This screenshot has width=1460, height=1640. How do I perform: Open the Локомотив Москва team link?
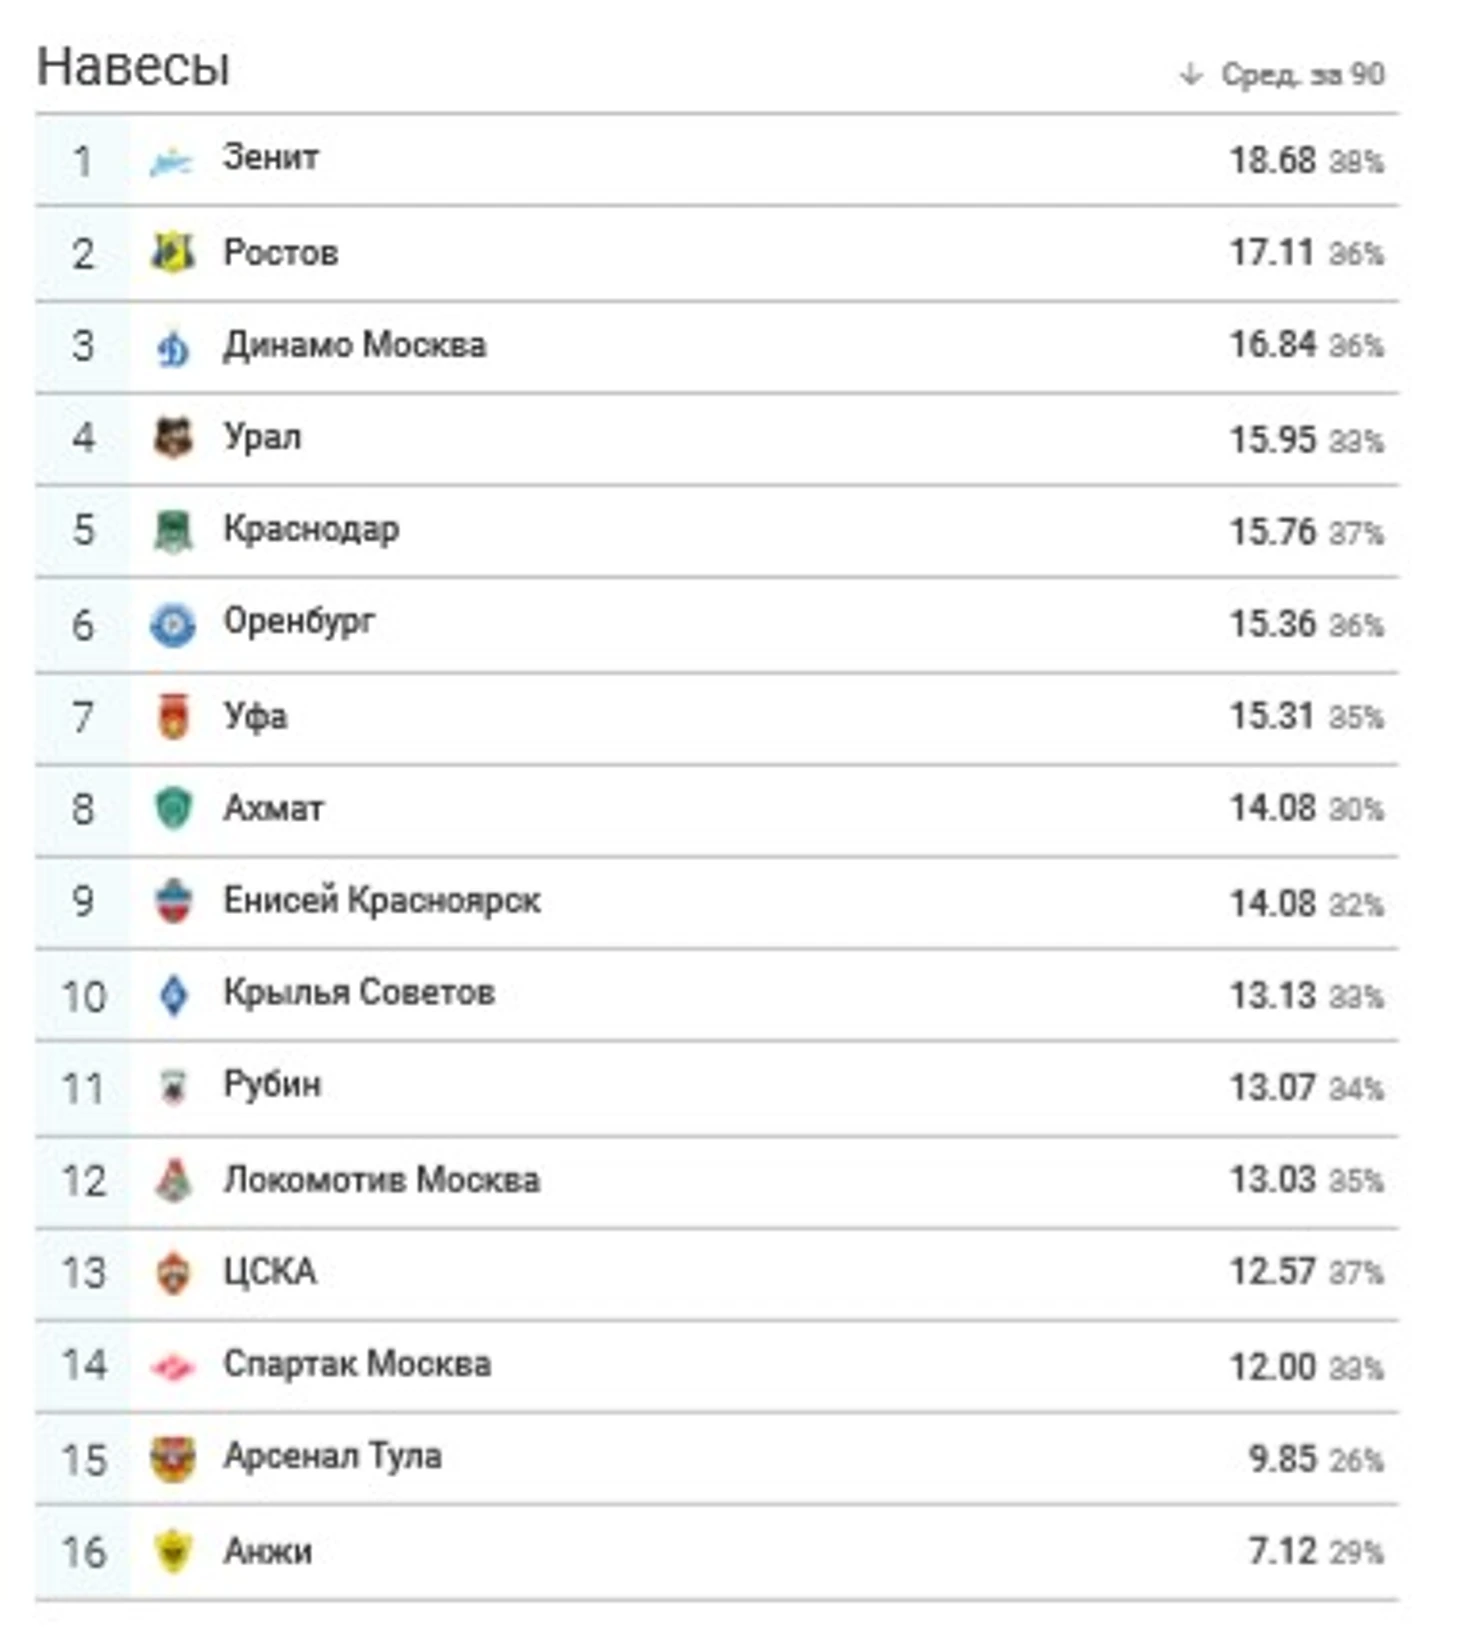click(x=381, y=1180)
